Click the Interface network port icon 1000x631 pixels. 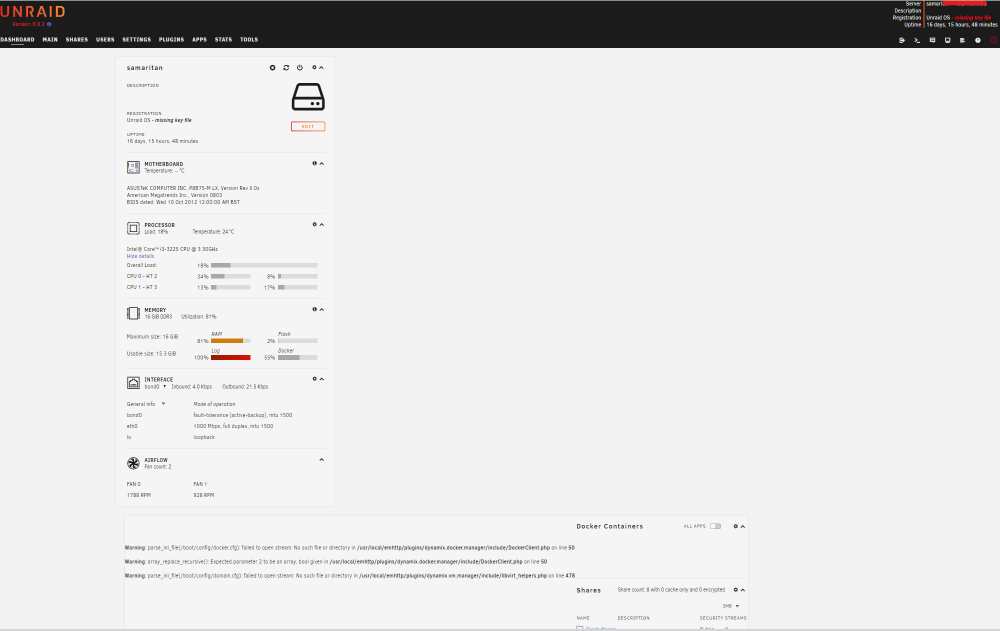click(x=133, y=383)
